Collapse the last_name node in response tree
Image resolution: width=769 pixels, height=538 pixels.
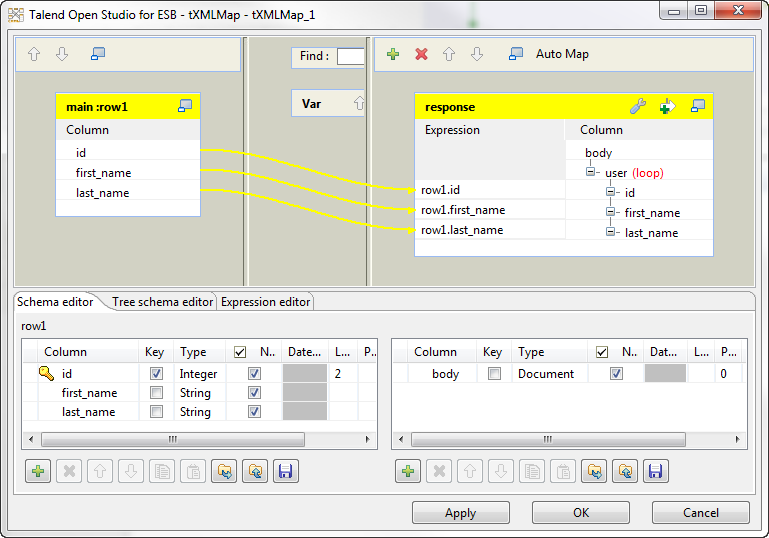612,232
